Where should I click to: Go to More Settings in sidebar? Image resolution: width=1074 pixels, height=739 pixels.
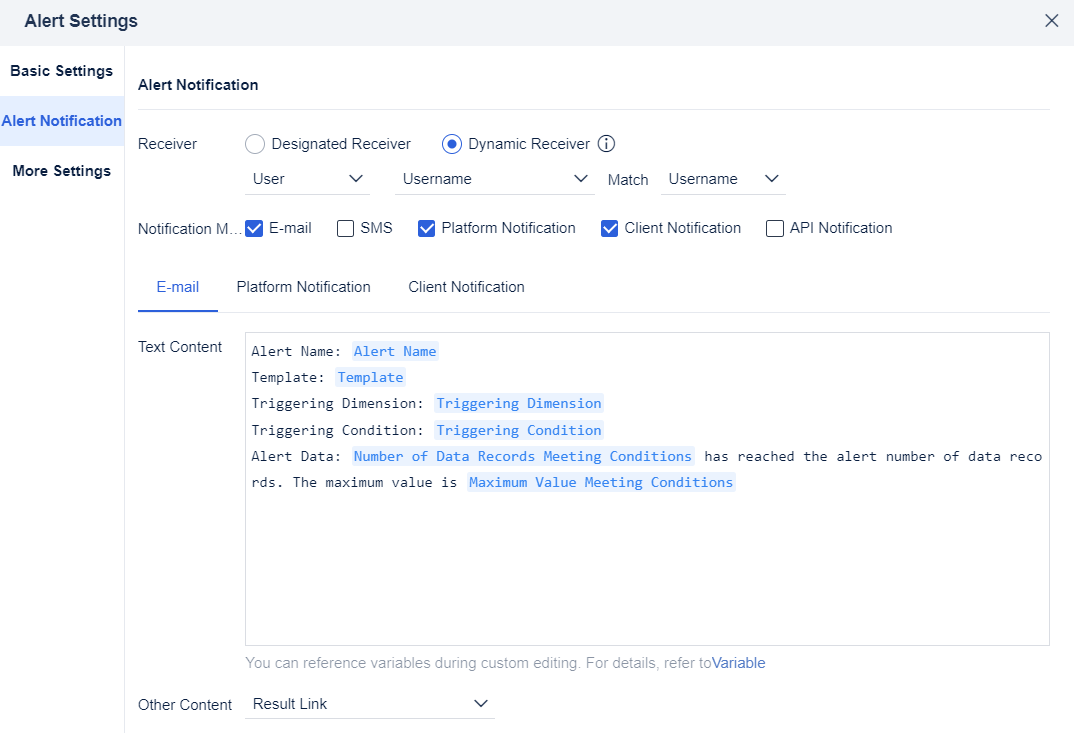coord(62,171)
